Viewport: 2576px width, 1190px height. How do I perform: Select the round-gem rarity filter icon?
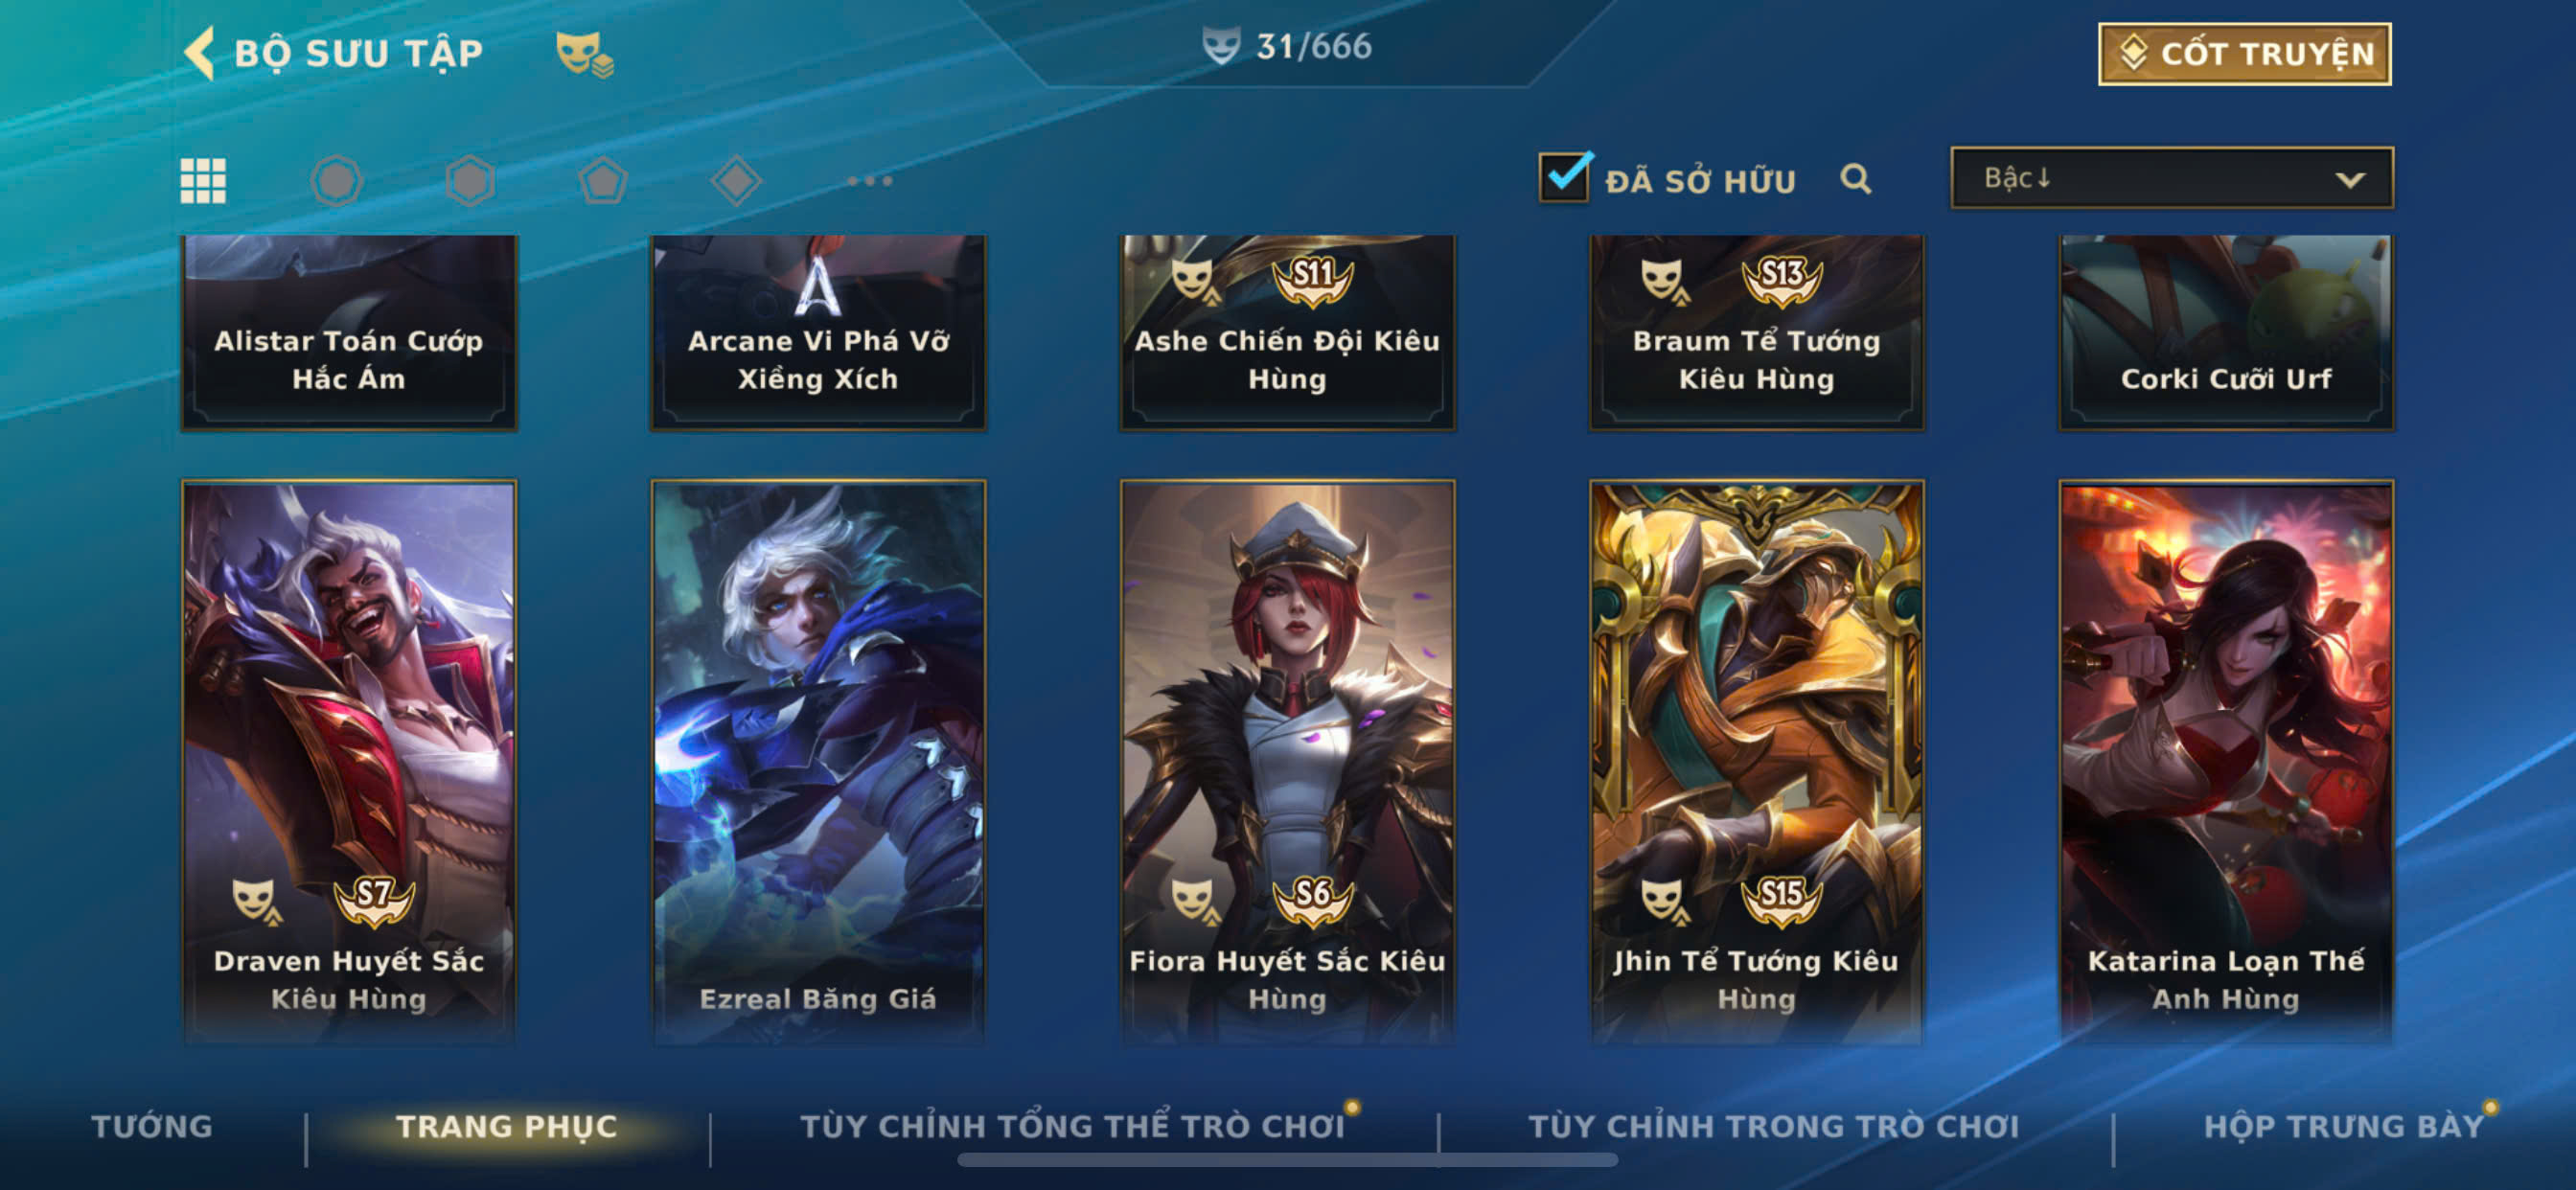click(x=336, y=181)
